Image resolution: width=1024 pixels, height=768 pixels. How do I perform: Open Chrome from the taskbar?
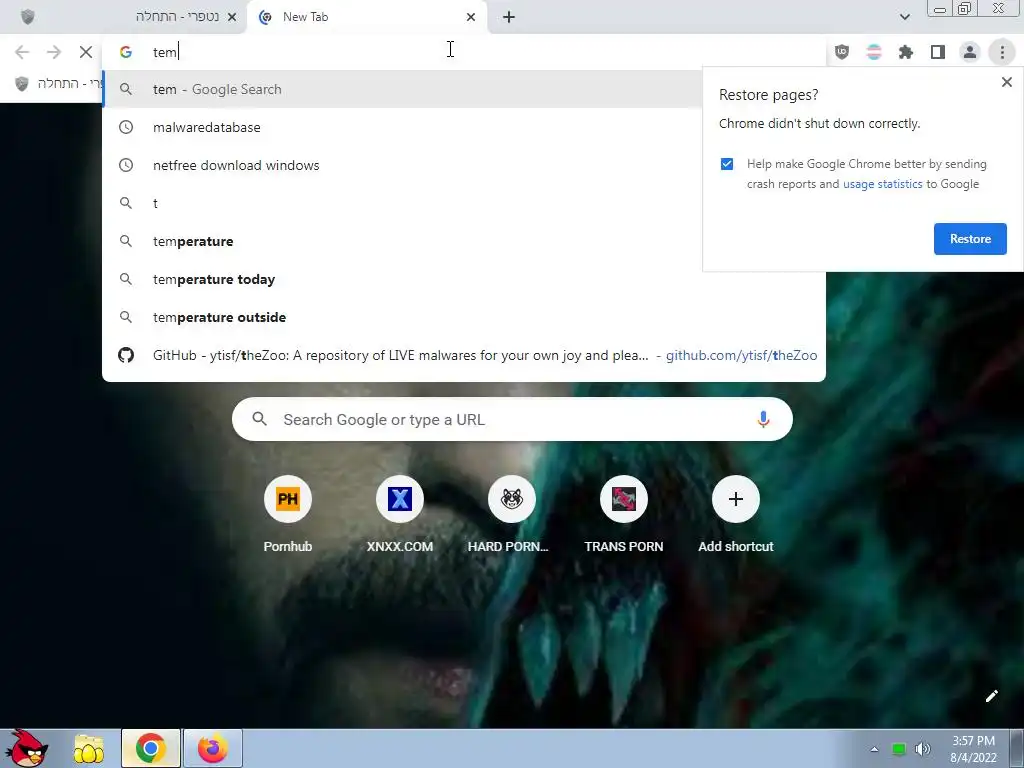pos(151,748)
